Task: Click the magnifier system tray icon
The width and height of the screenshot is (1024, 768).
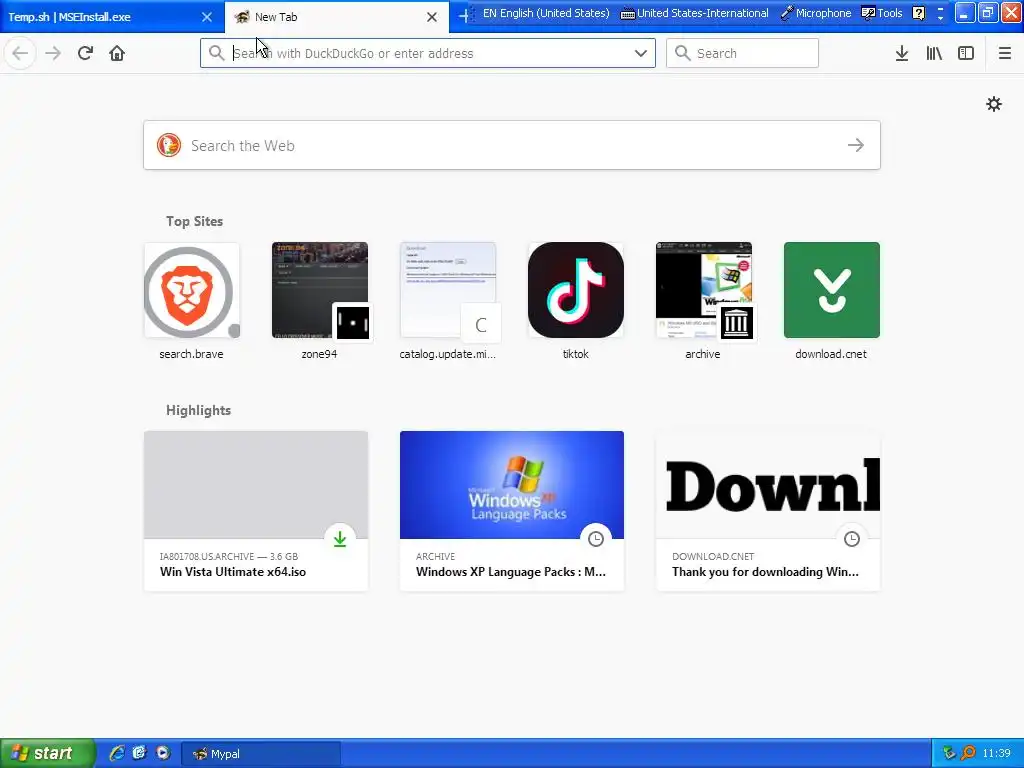Action: [x=968, y=753]
